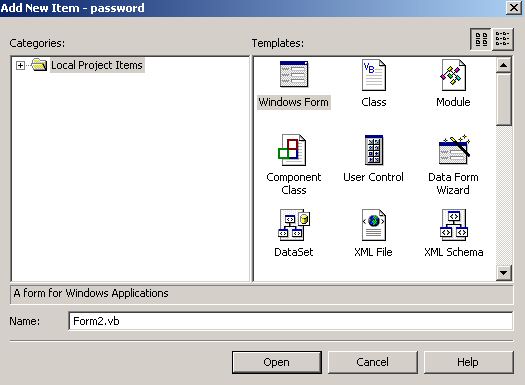The image size is (525, 385).
Task: Expand the Local Project Items node
Action: (x=20, y=65)
